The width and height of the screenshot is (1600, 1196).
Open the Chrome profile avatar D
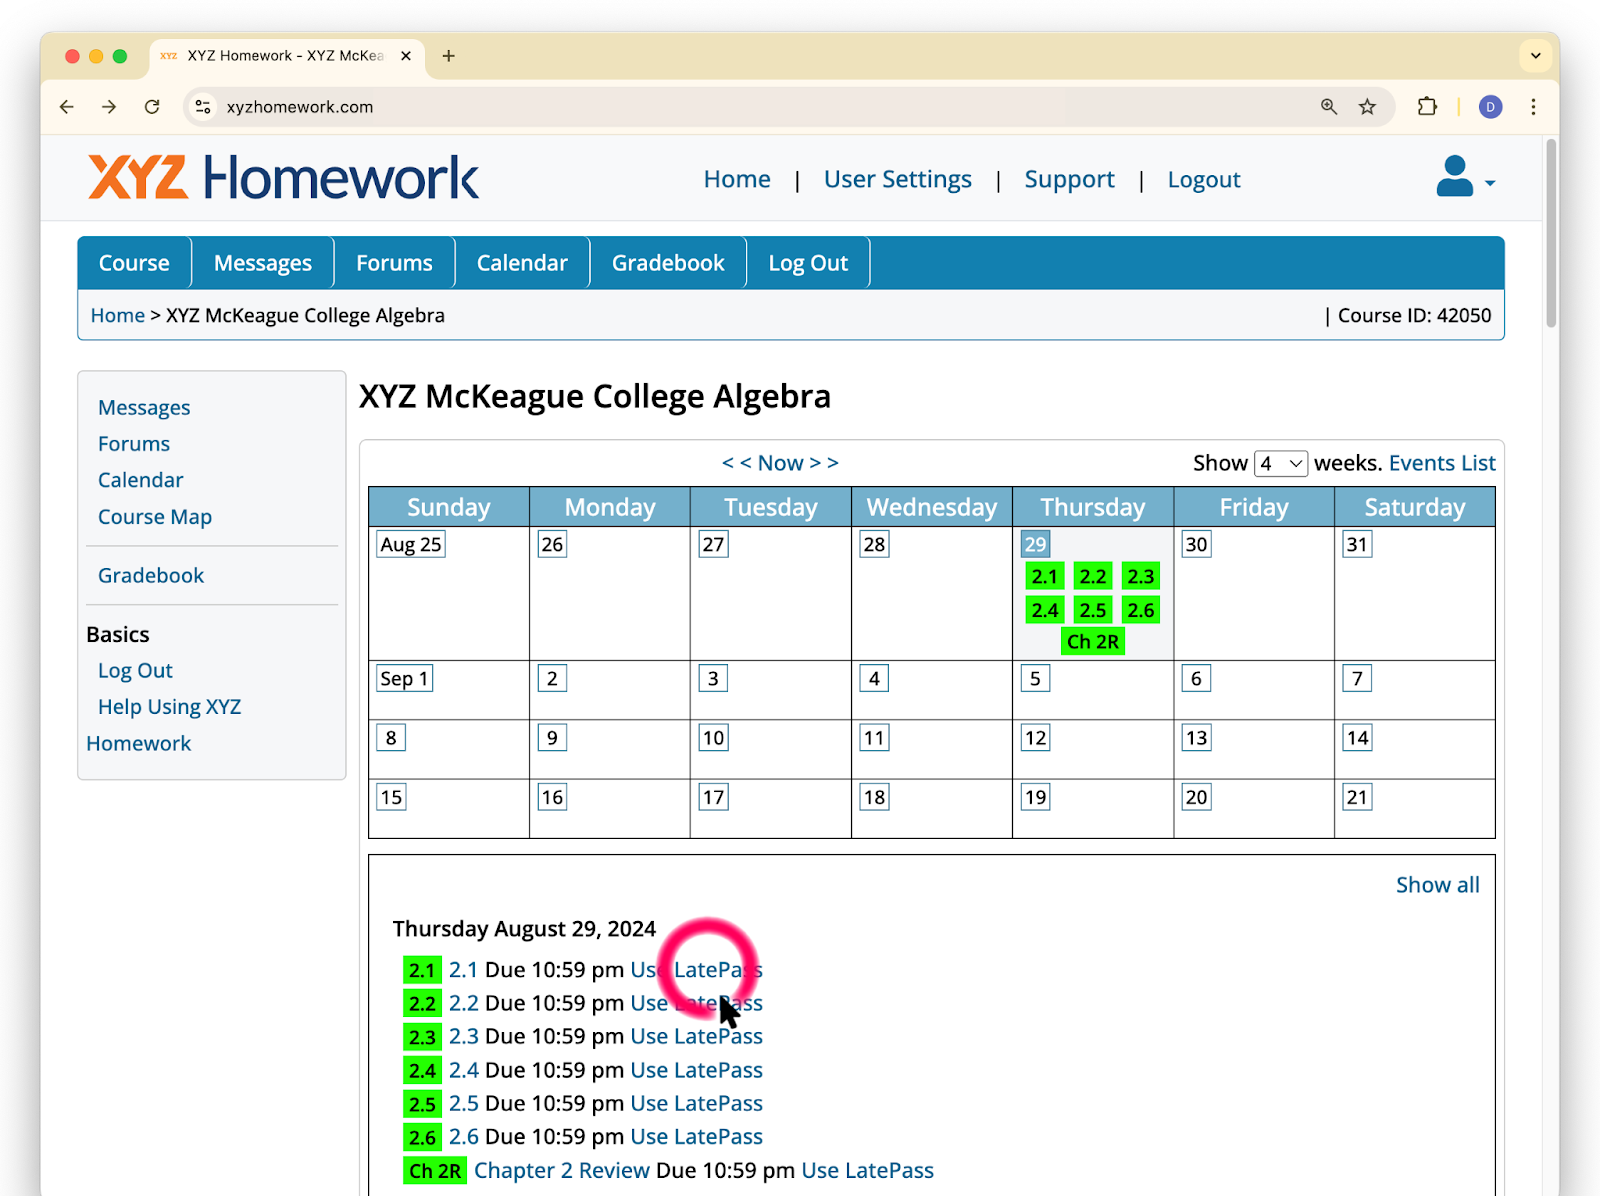1490,107
